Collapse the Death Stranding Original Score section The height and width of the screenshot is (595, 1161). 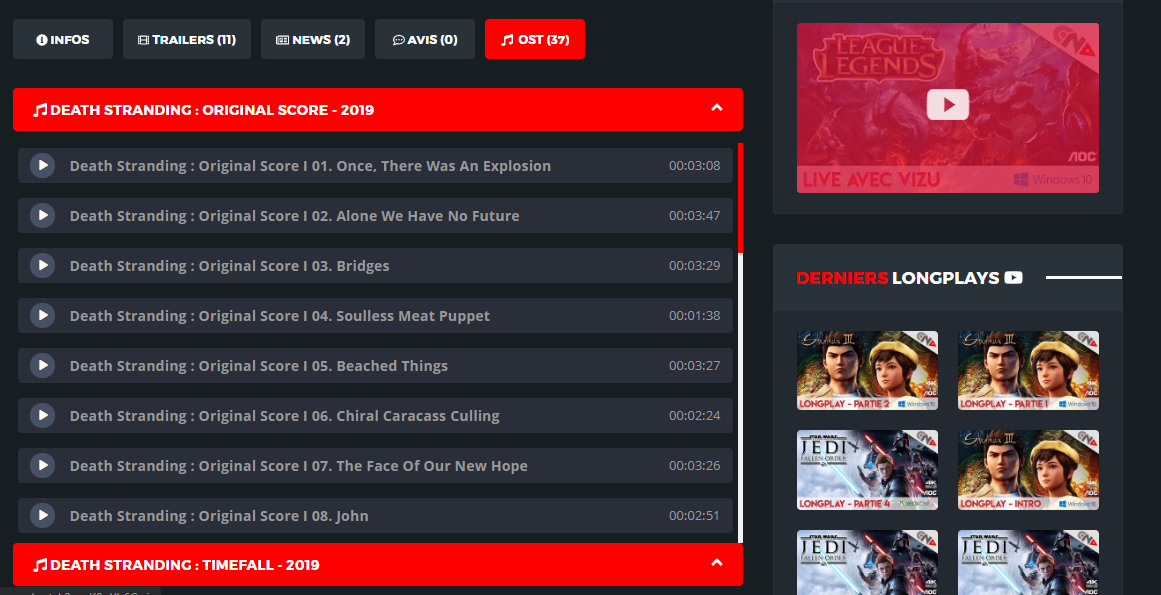click(716, 109)
